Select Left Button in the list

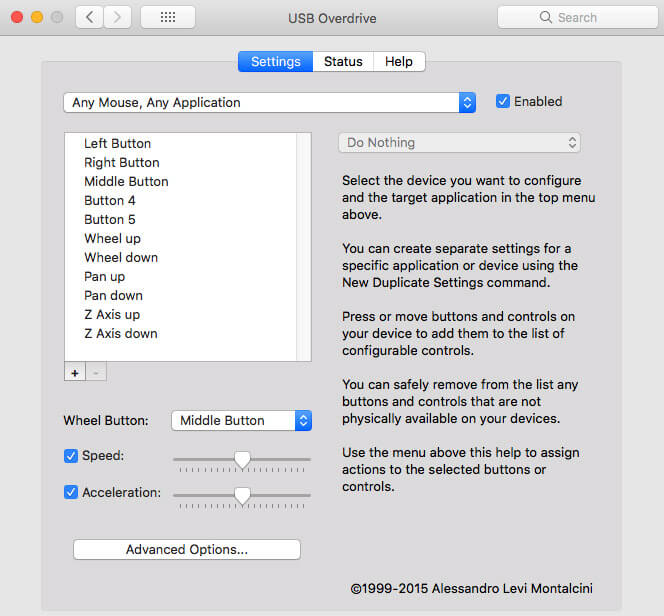tap(181, 144)
